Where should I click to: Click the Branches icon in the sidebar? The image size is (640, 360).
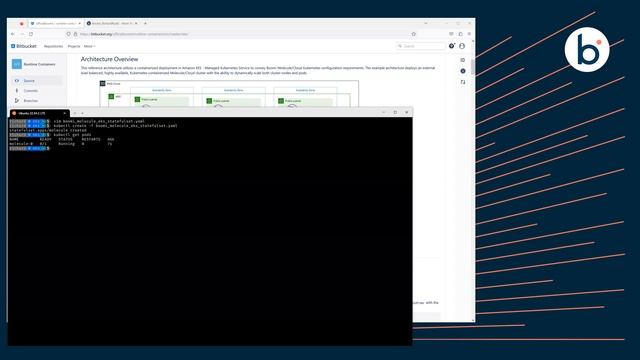point(17,100)
